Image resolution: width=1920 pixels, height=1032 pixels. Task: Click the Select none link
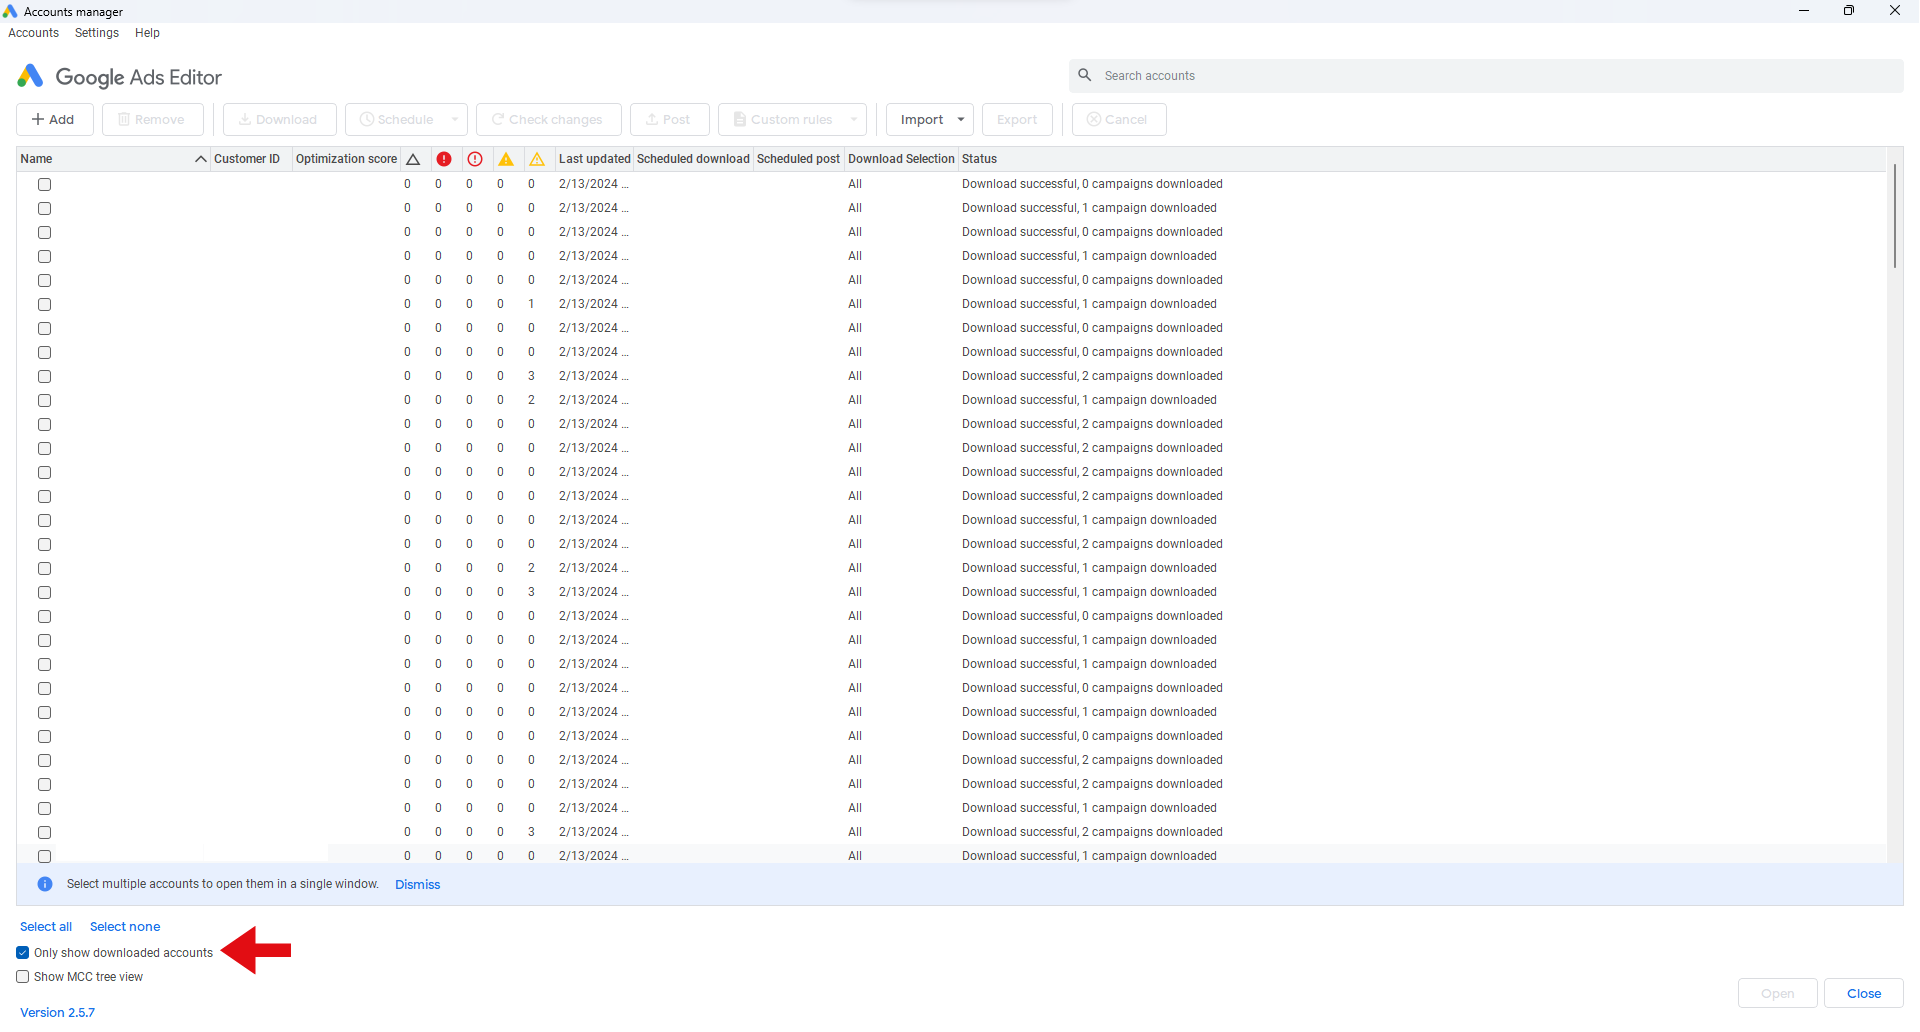[x=125, y=927]
